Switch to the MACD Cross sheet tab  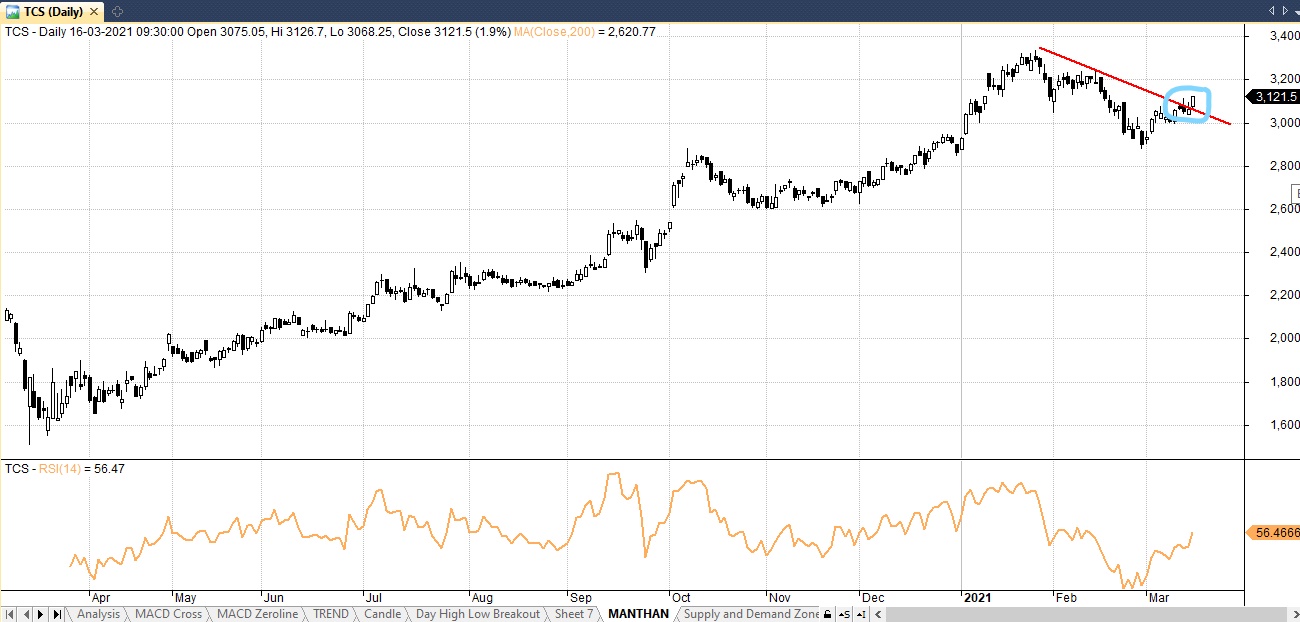click(168, 614)
